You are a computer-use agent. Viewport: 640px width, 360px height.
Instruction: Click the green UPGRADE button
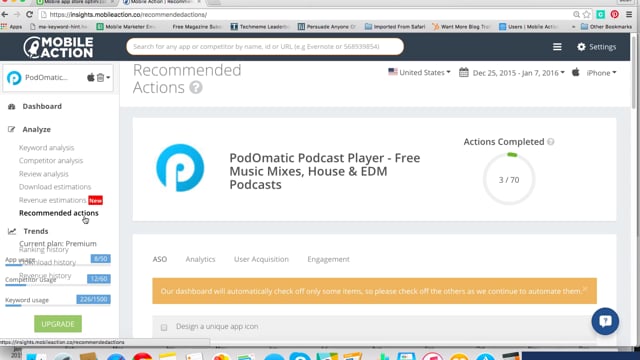pyautogui.click(x=58, y=324)
